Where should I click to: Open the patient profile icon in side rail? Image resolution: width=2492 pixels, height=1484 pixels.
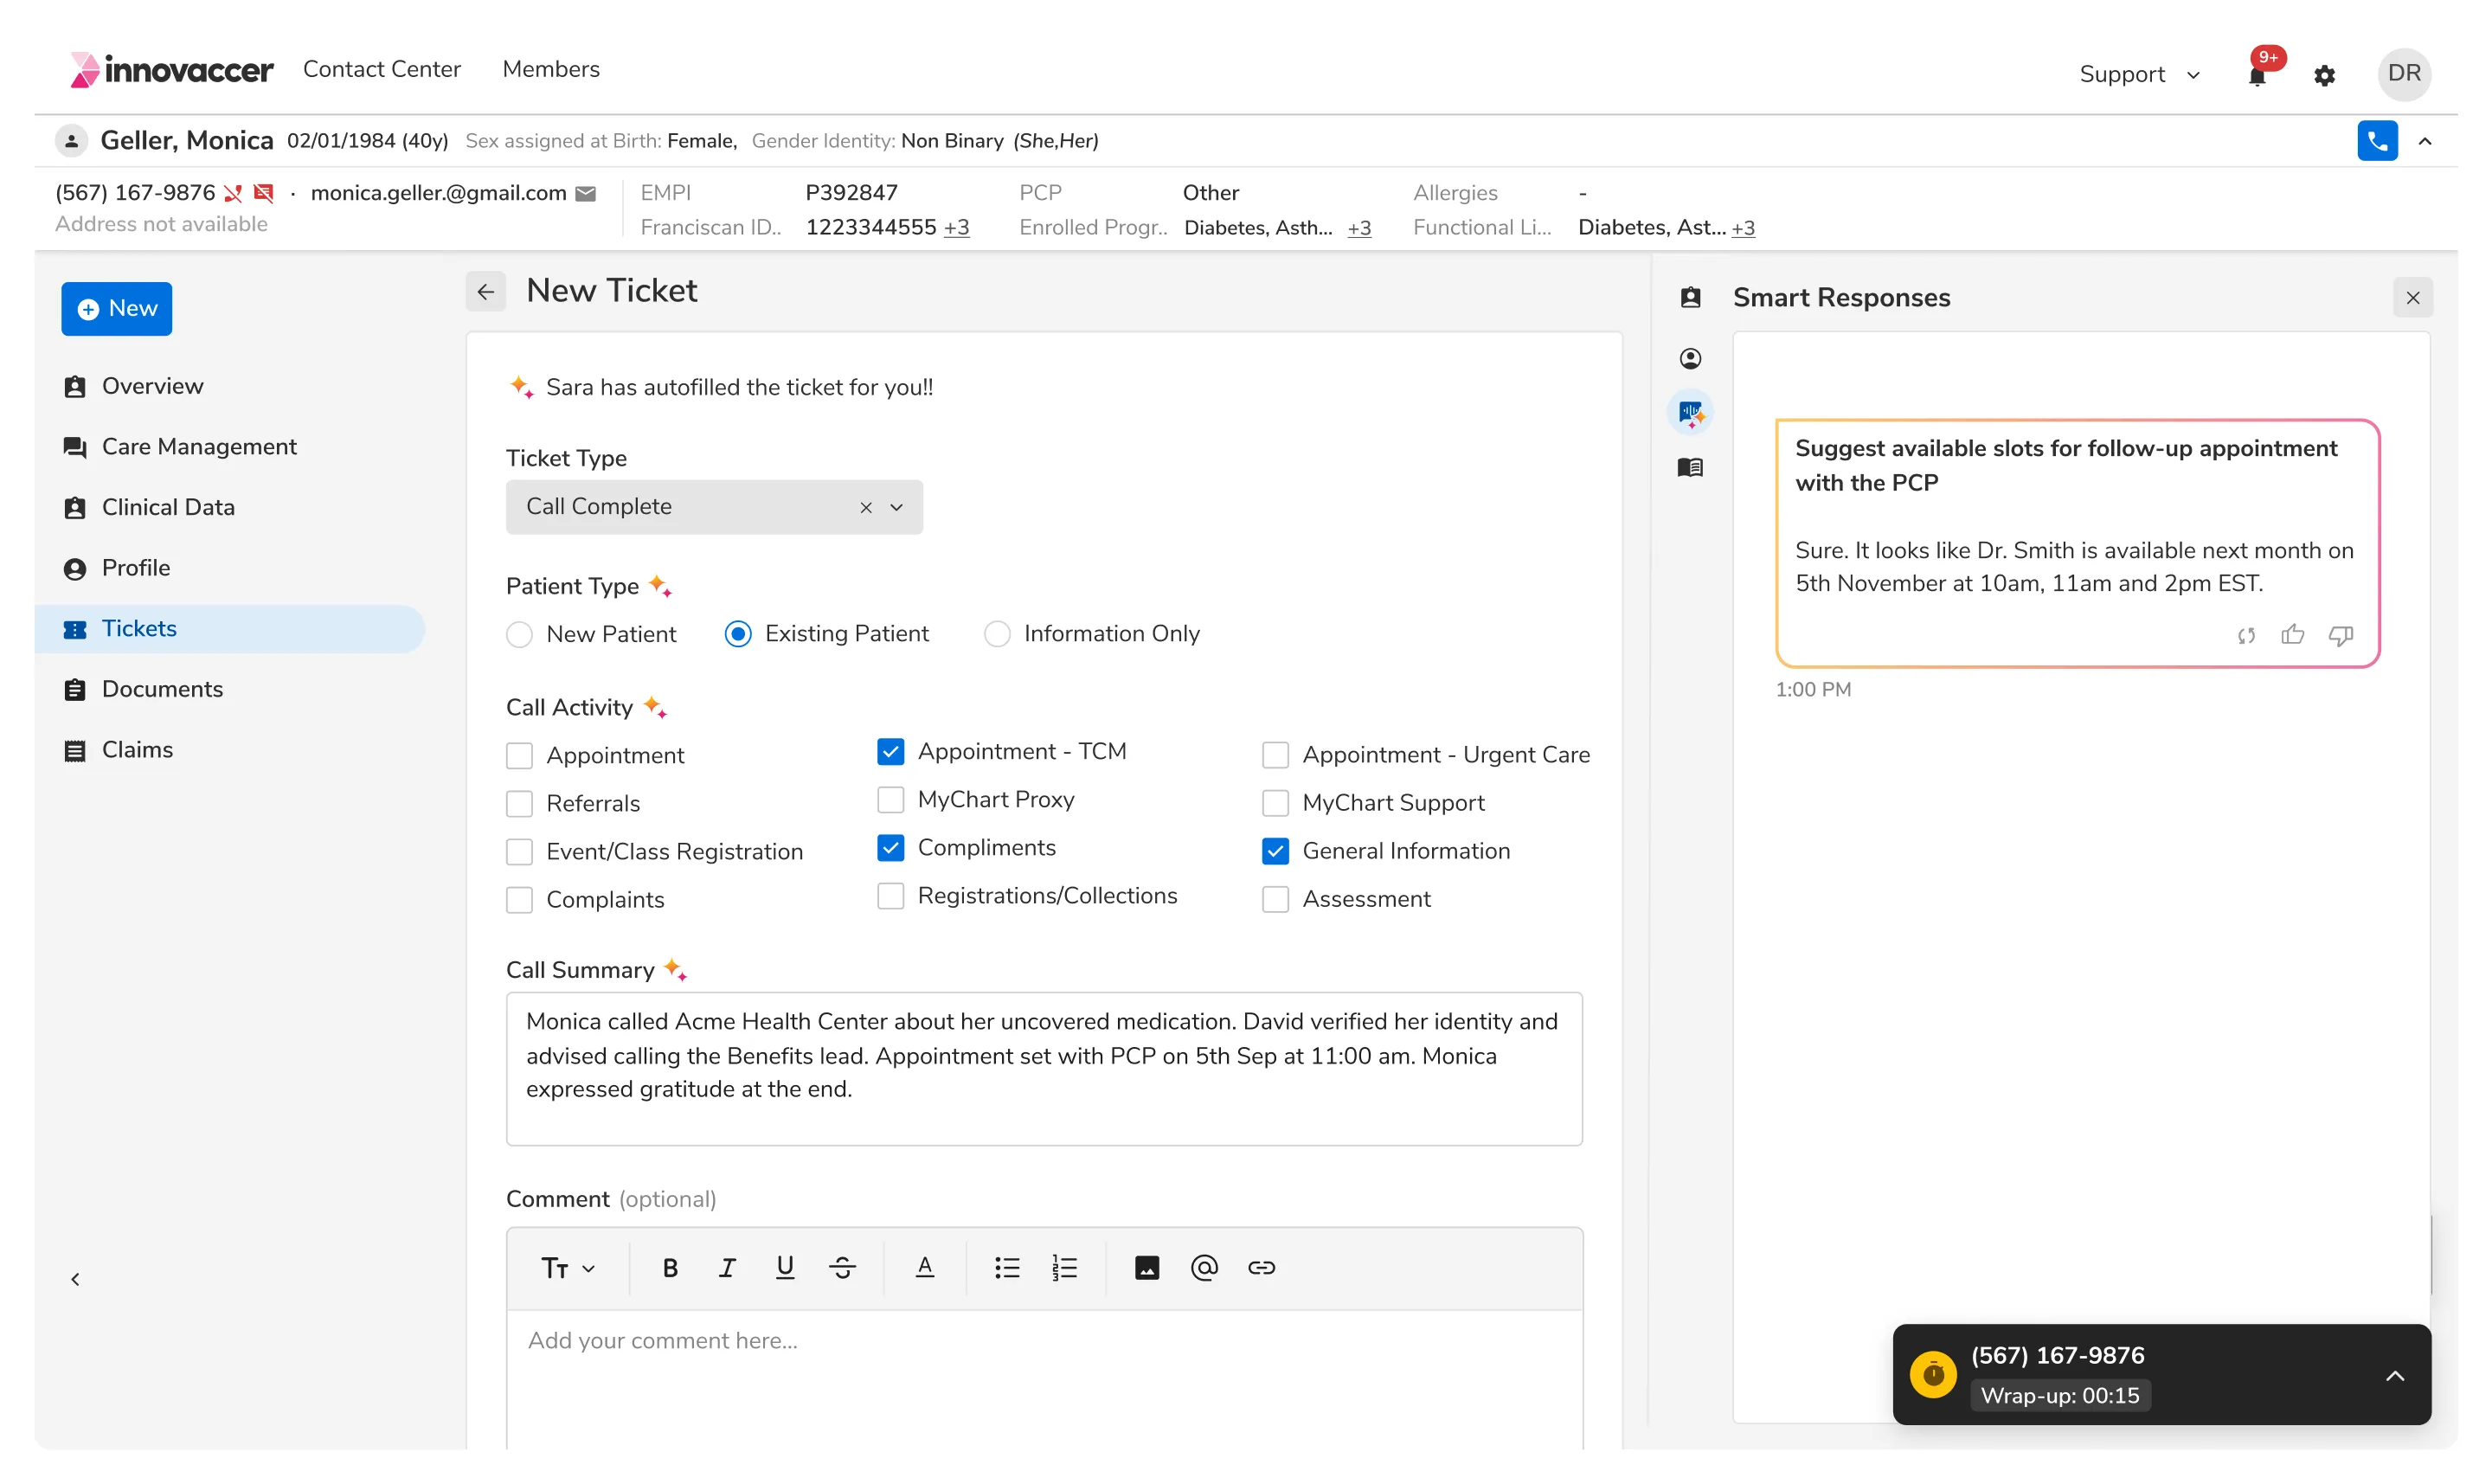tap(1690, 358)
